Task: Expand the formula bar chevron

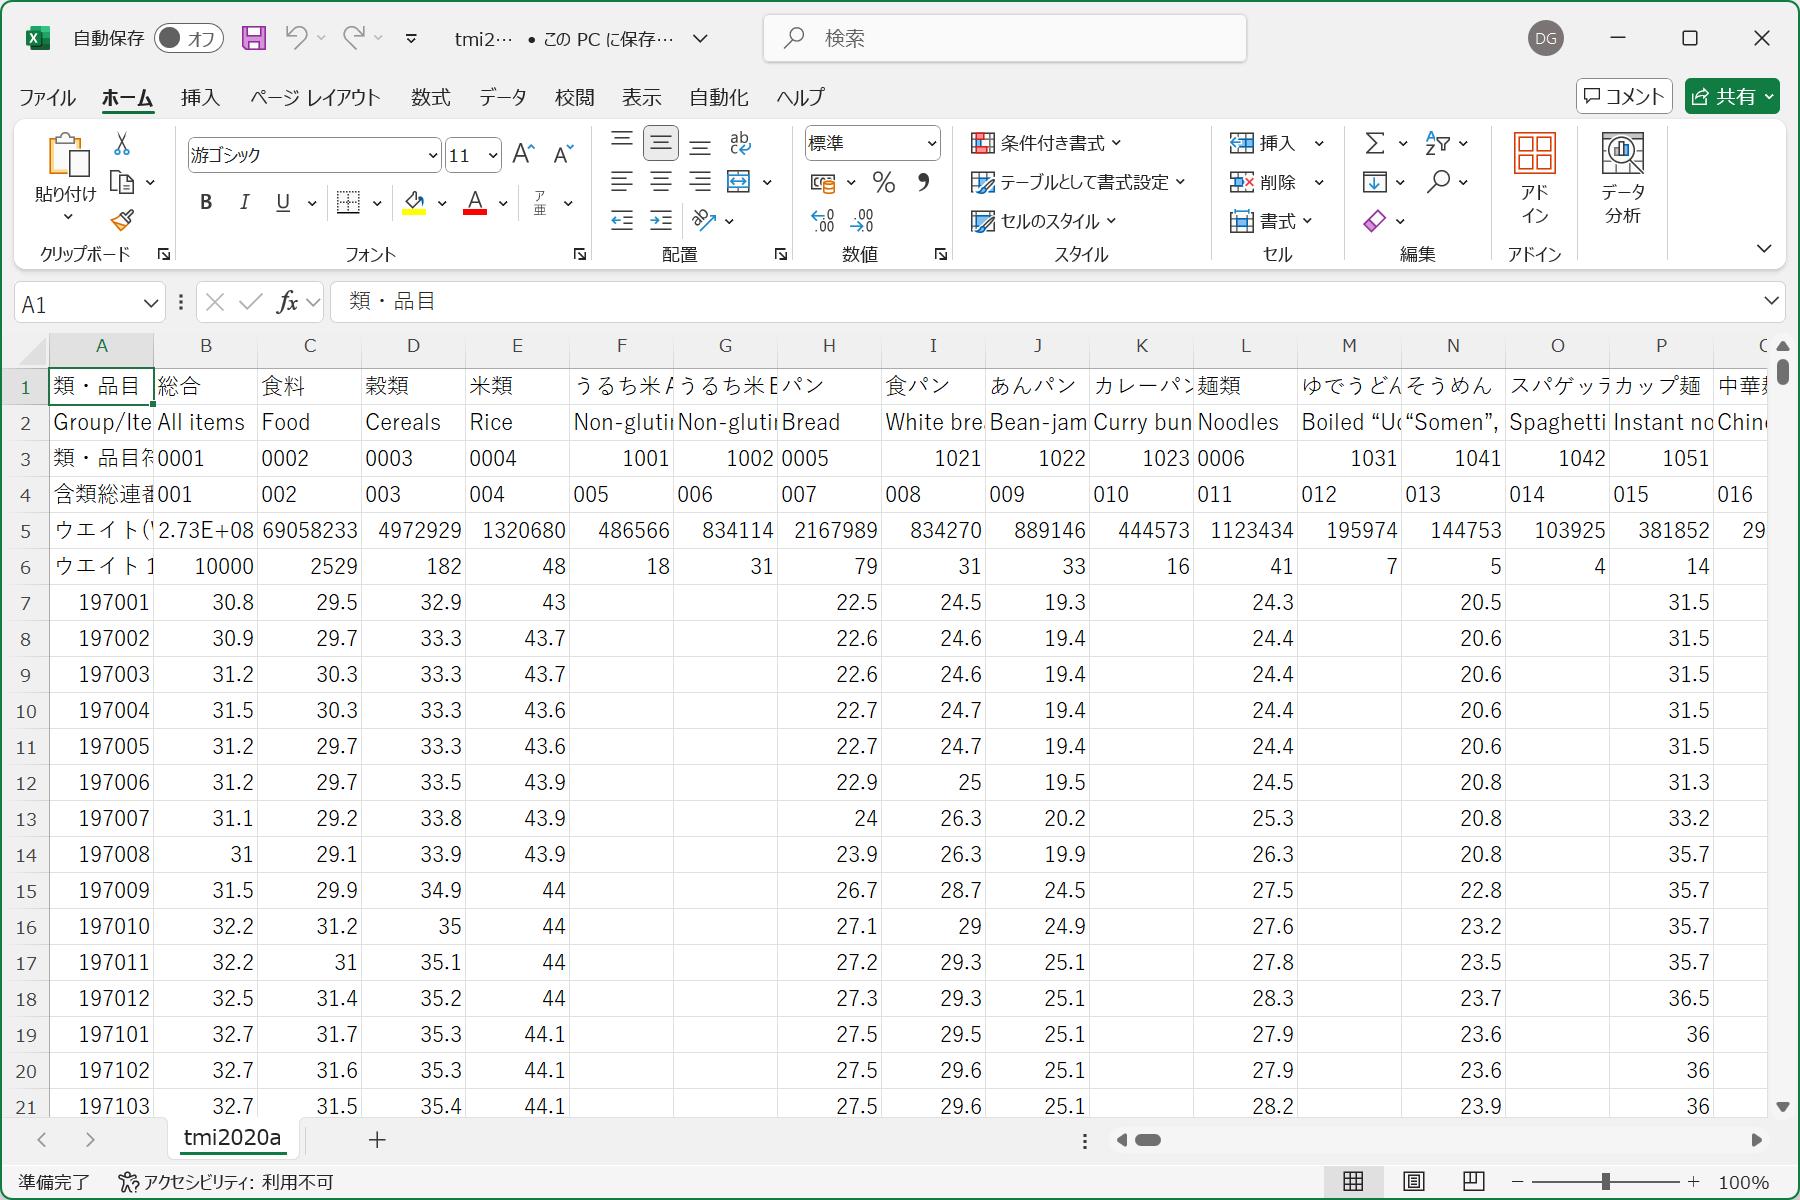Action: pyautogui.click(x=1771, y=301)
